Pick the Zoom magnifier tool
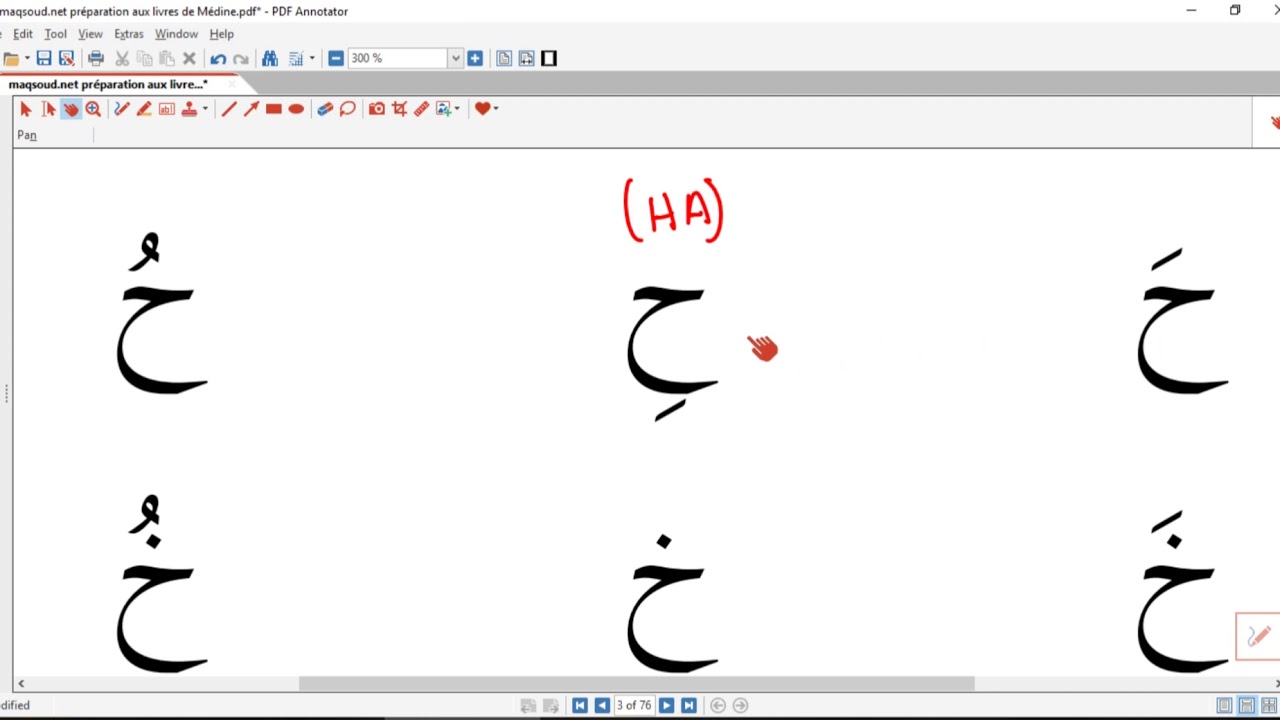This screenshot has height=720, width=1280. coord(93,108)
